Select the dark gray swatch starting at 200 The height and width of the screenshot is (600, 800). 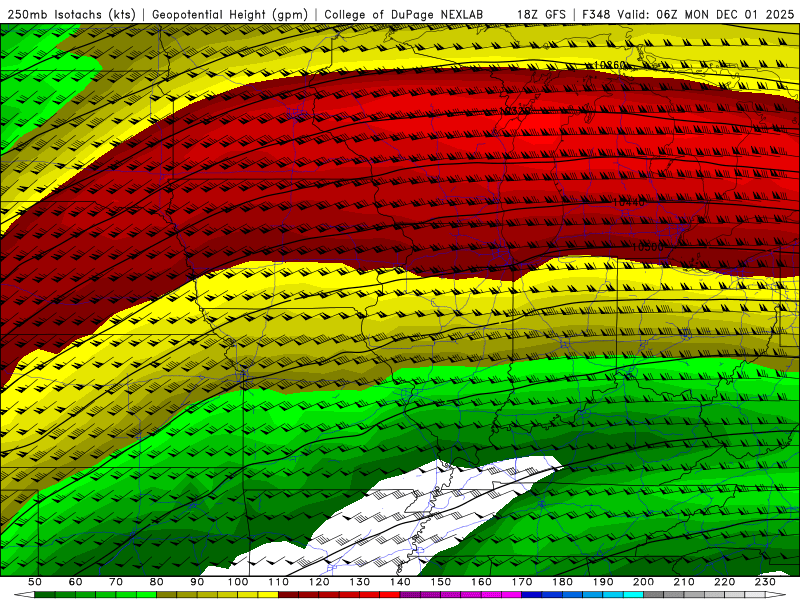pyautogui.click(x=654, y=594)
